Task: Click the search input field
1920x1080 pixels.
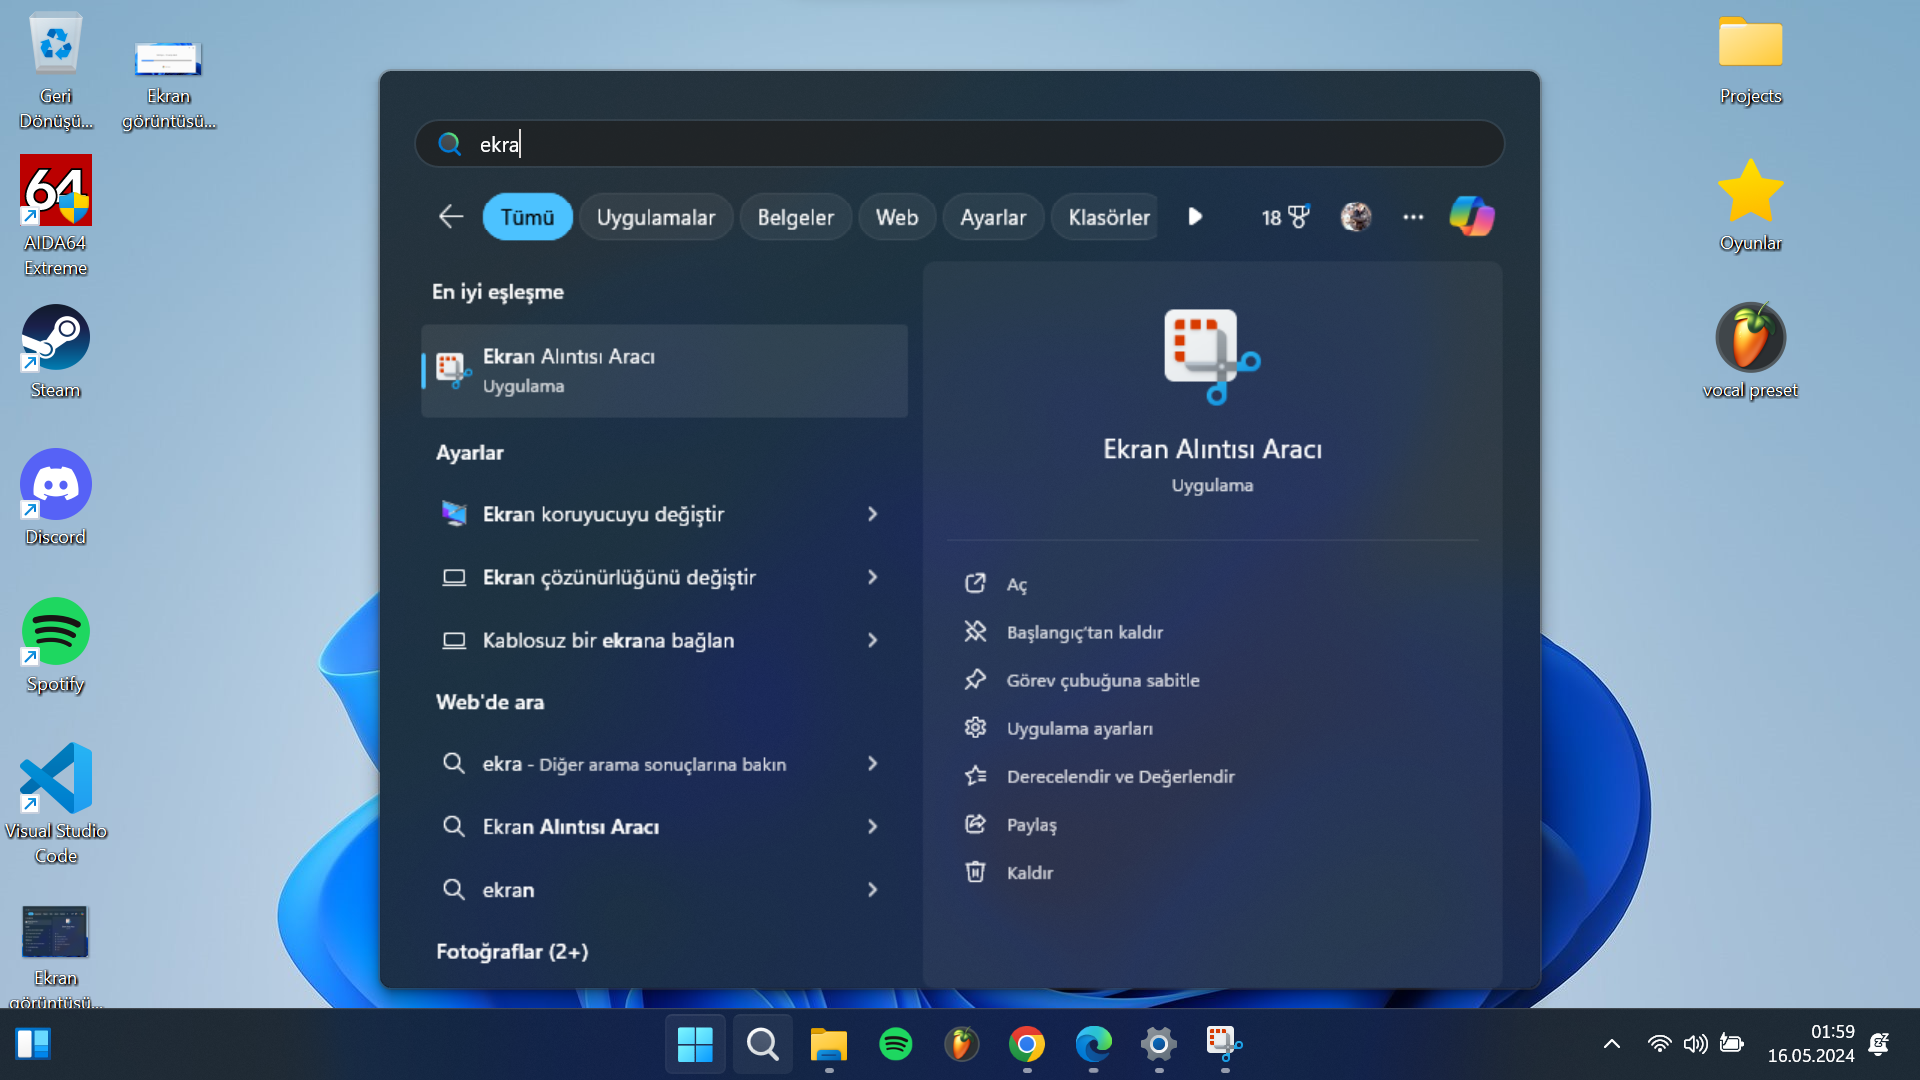Action: 960,144
